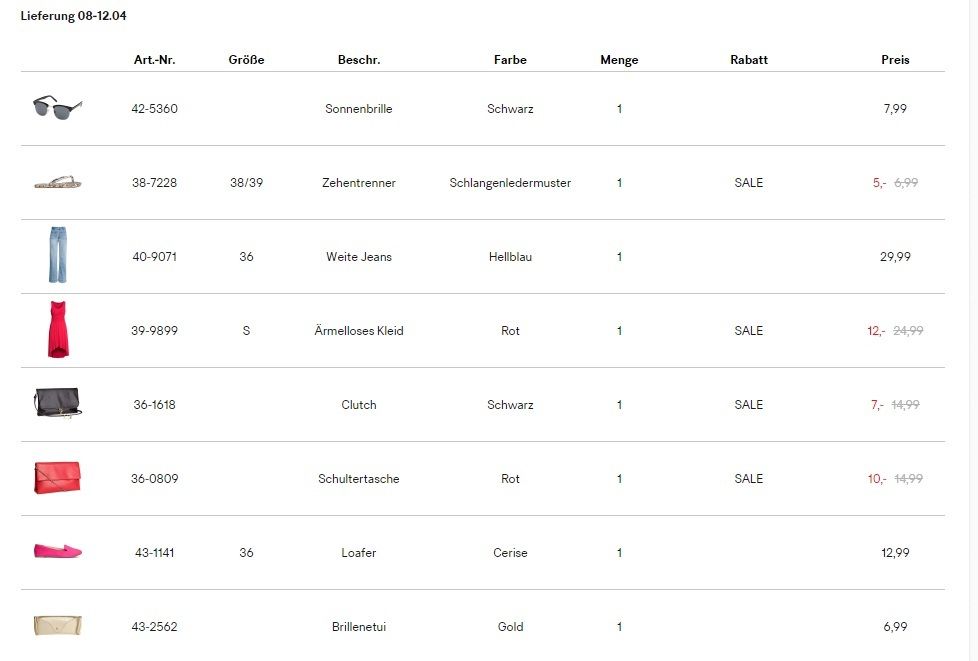This screenshot has height=661, width=978.
Task: Select the cerise loafer product image
Action: [57, 551]
